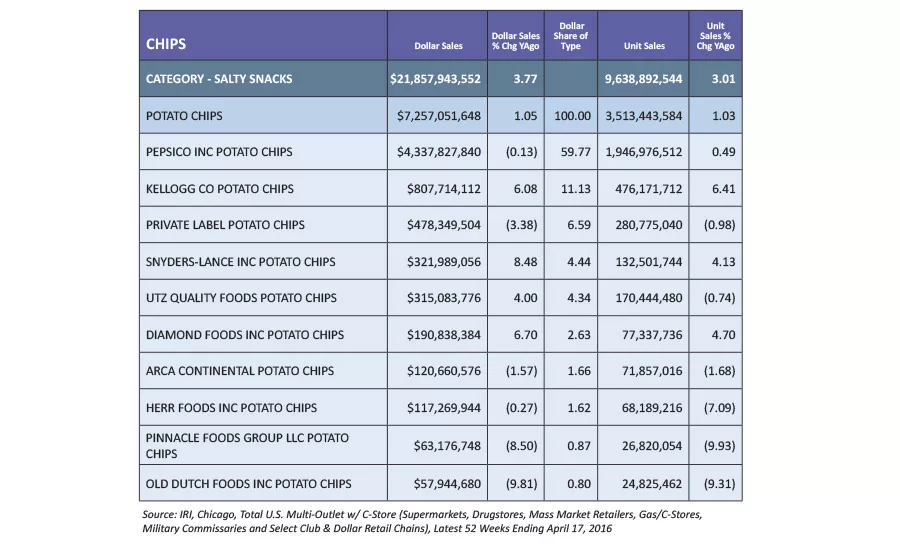Select KELLOGG CO POTATO CHIPS label
This screenshot has height=550, width=900.
click(219, 188)
